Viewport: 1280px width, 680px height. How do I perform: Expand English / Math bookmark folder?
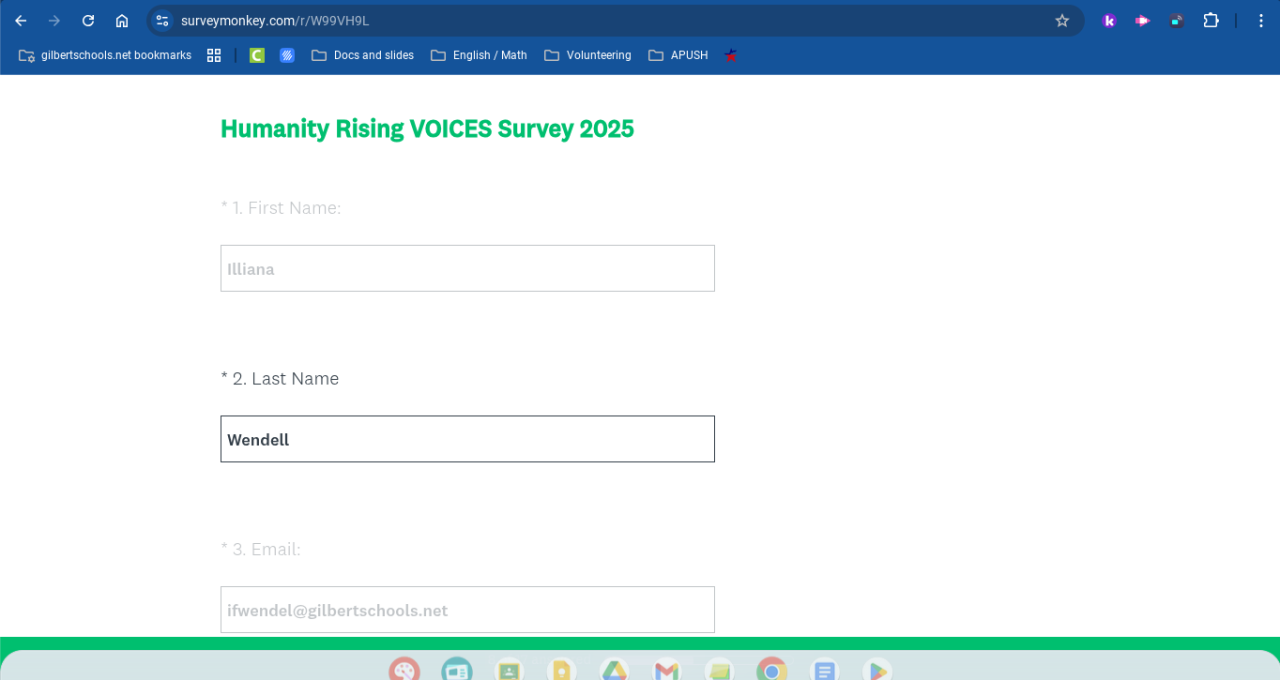click(x=479, y=55)
